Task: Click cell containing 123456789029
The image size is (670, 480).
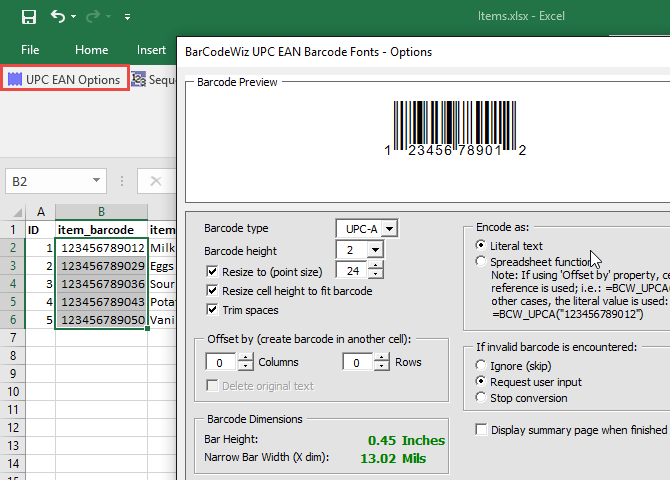Action: tap(102, 266)
